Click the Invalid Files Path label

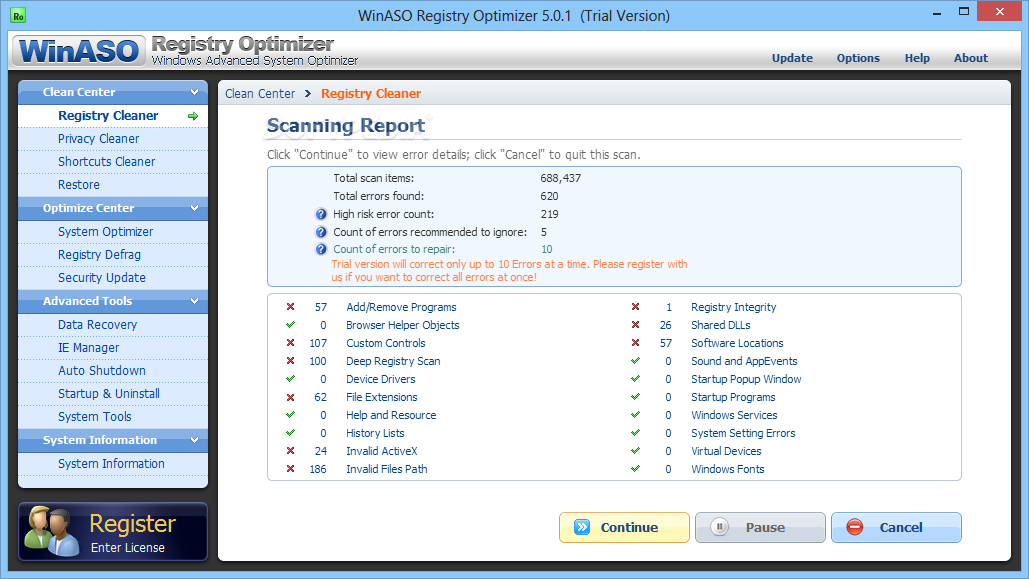(387, 469)
